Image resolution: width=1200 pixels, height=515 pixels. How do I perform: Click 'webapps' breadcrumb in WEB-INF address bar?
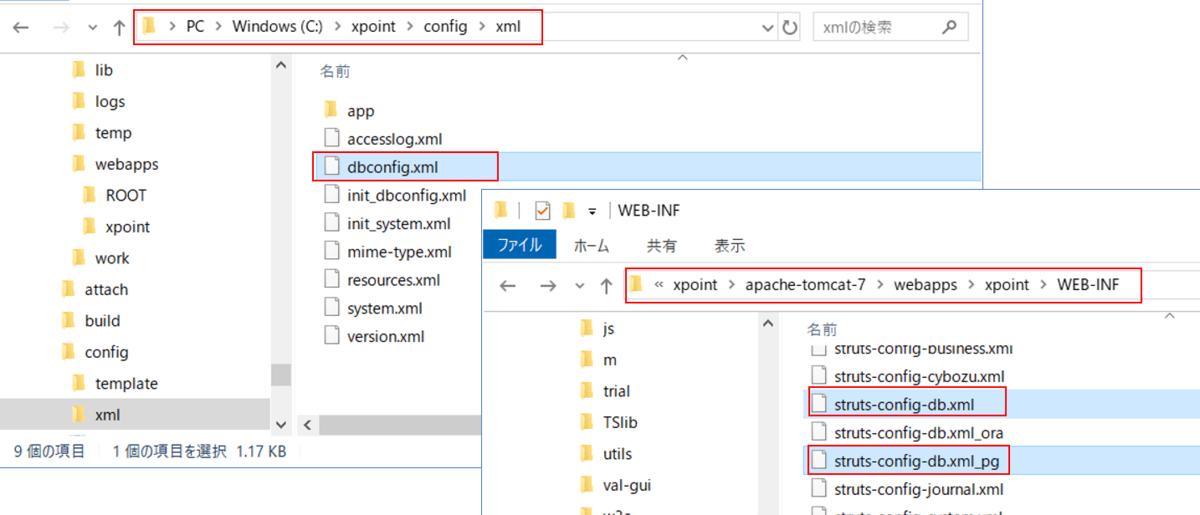click(x=926, y=285)
